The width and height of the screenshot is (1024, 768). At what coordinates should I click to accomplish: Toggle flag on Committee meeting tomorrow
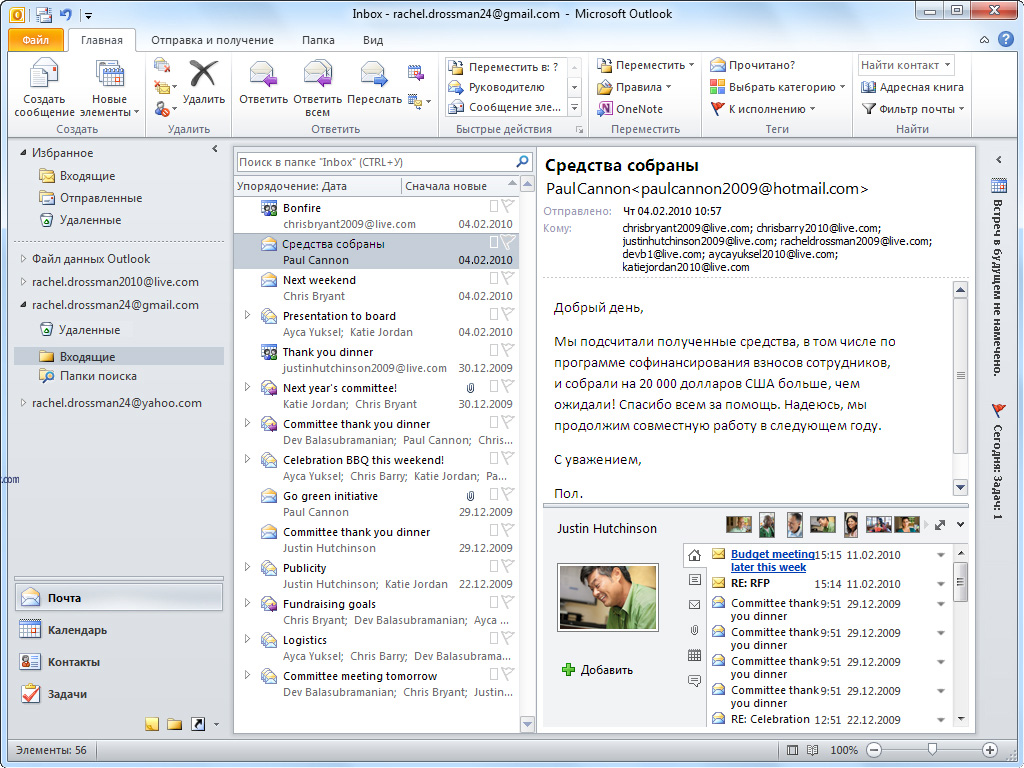pos(507,674)
